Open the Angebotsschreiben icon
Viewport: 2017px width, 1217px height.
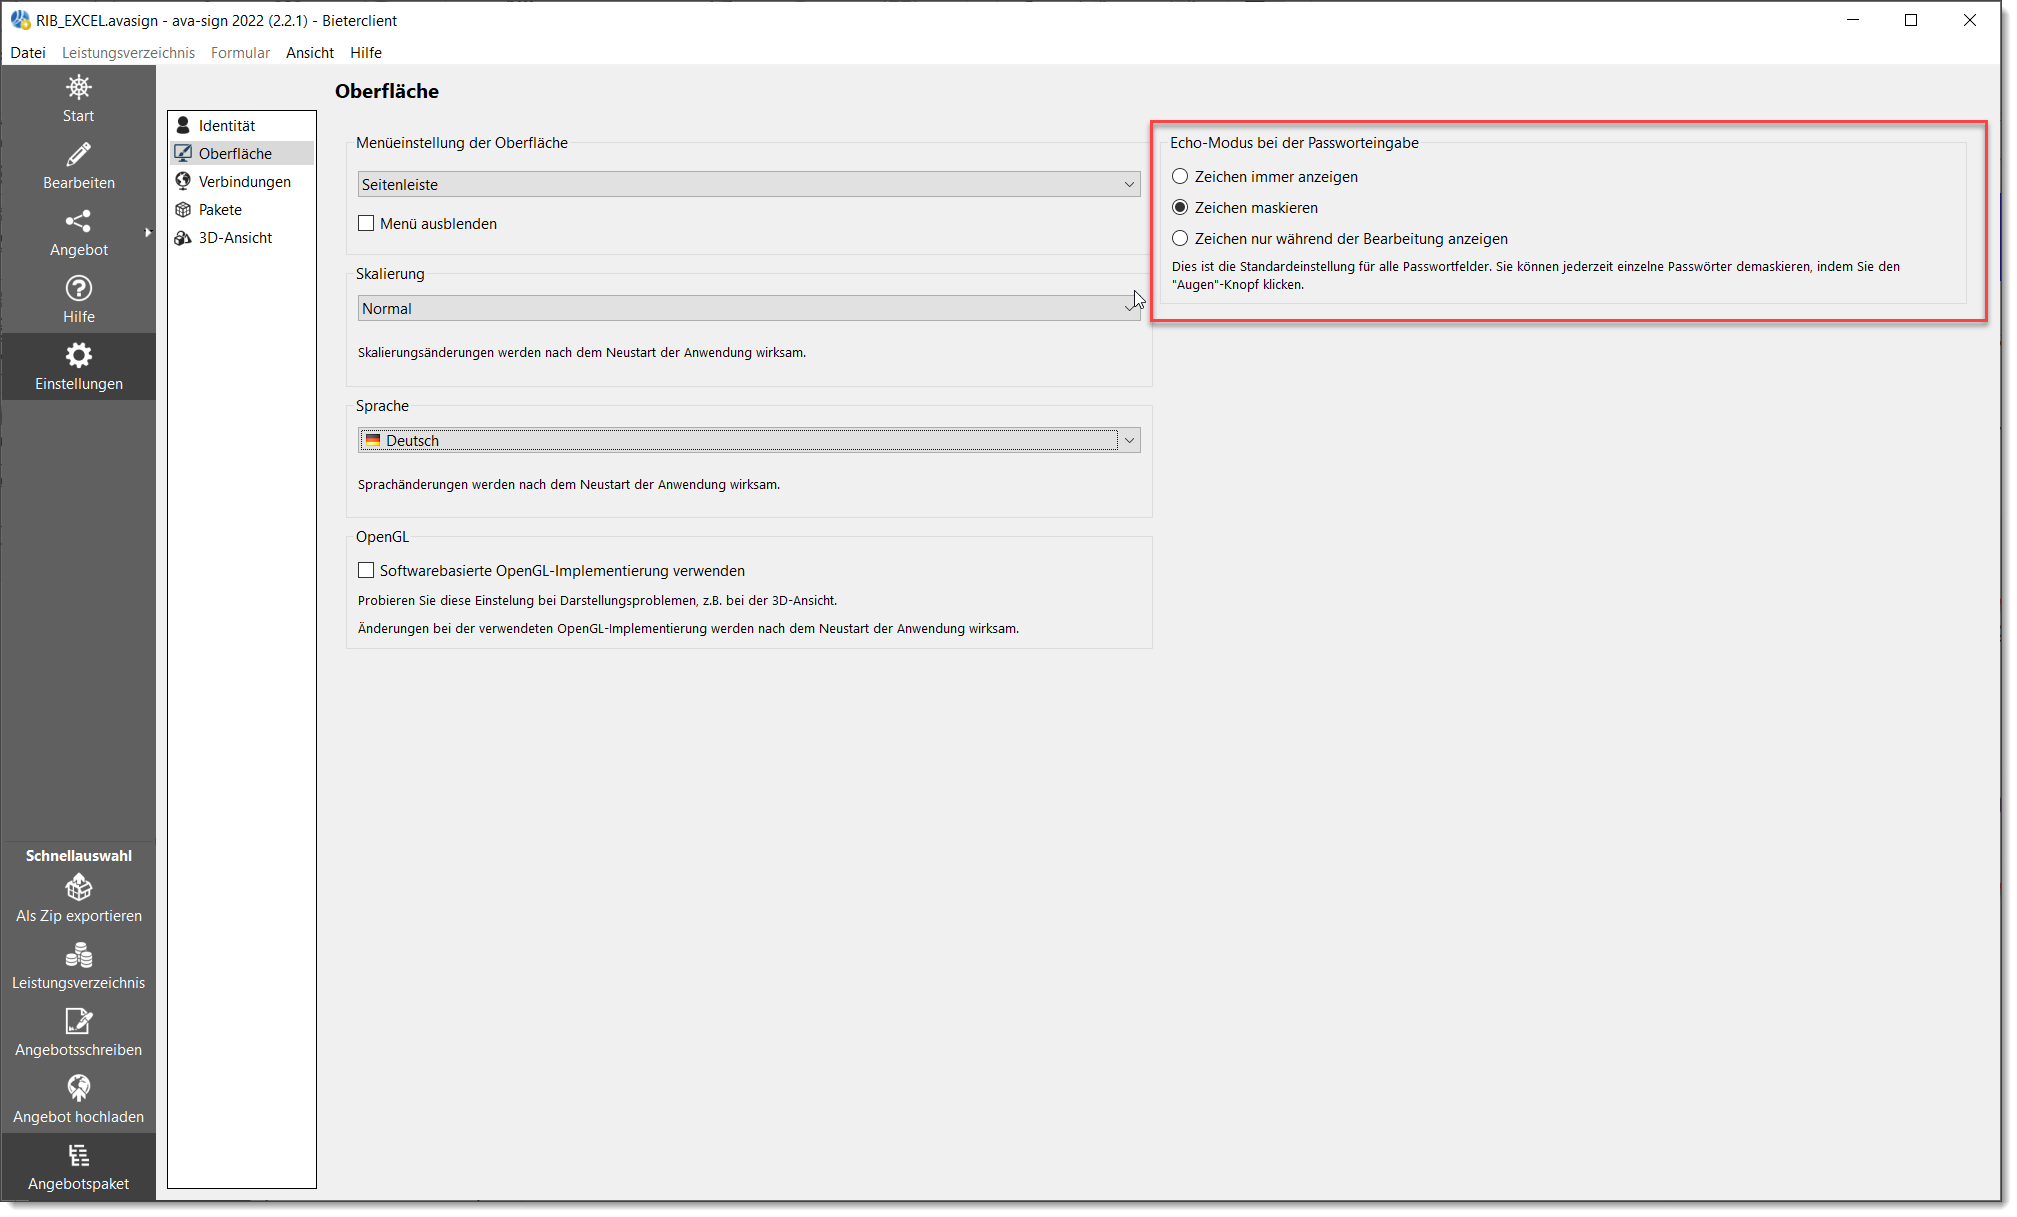(x=78, y=1021)
